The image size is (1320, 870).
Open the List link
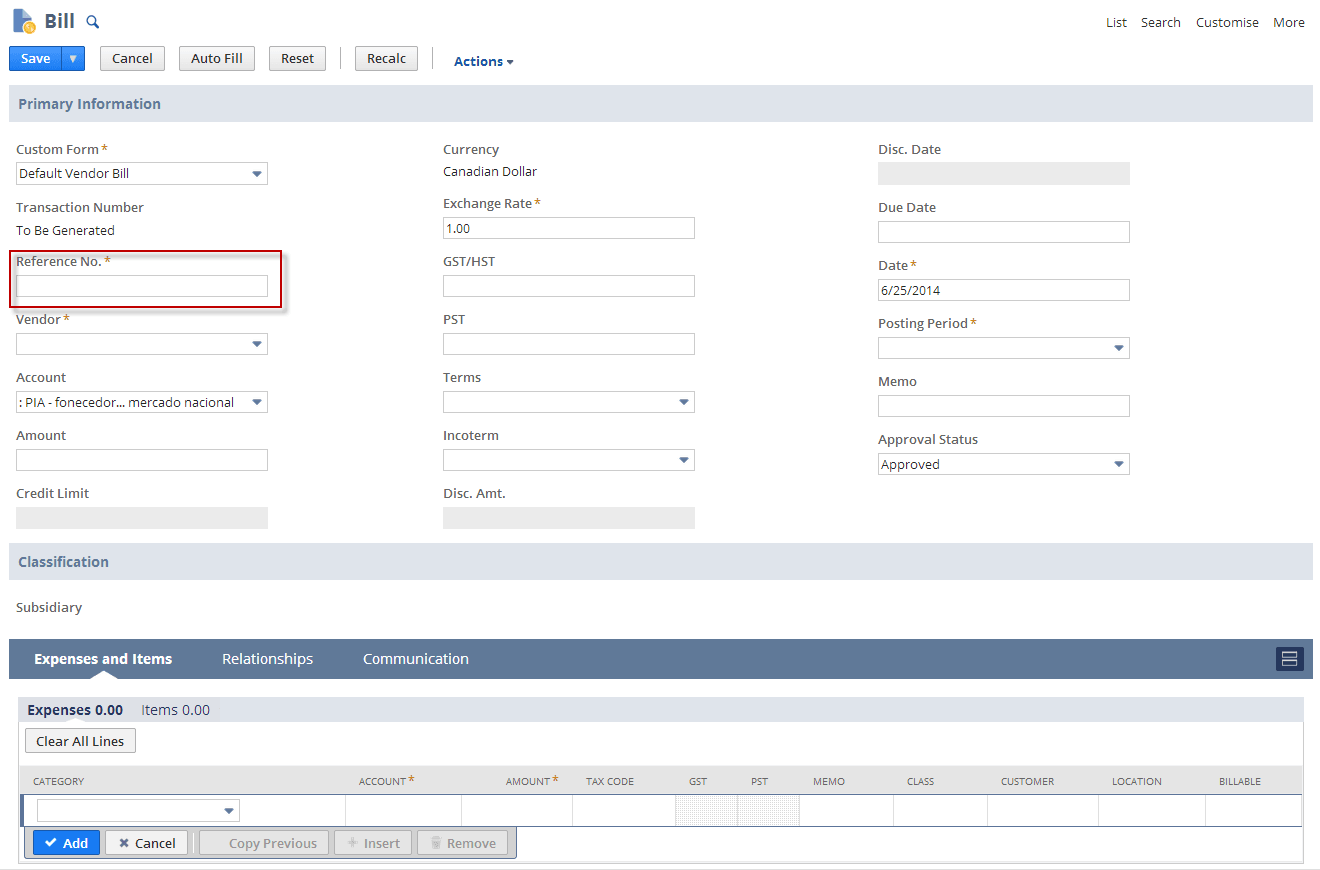1116,22
